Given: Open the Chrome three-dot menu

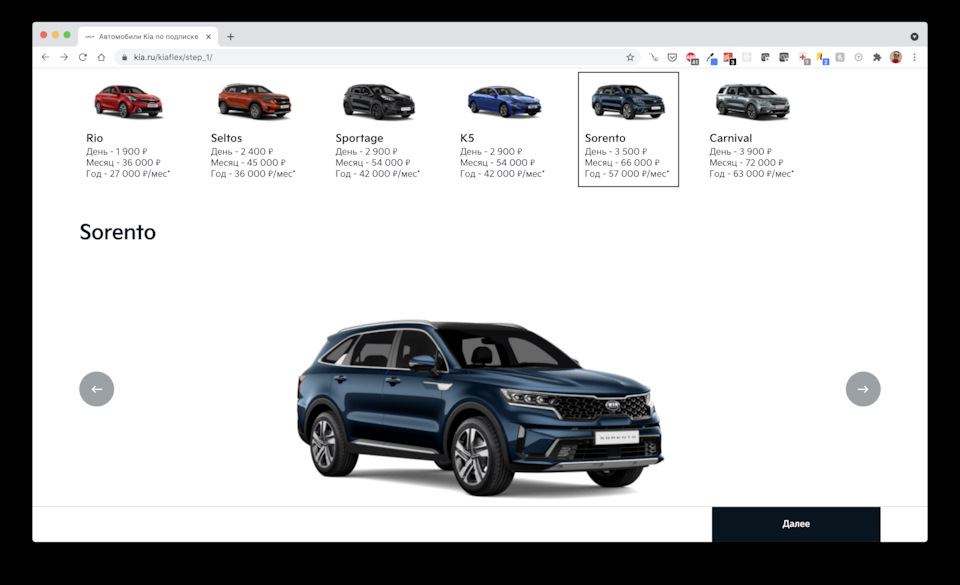Looking at the screenshot, I should 915,57.
